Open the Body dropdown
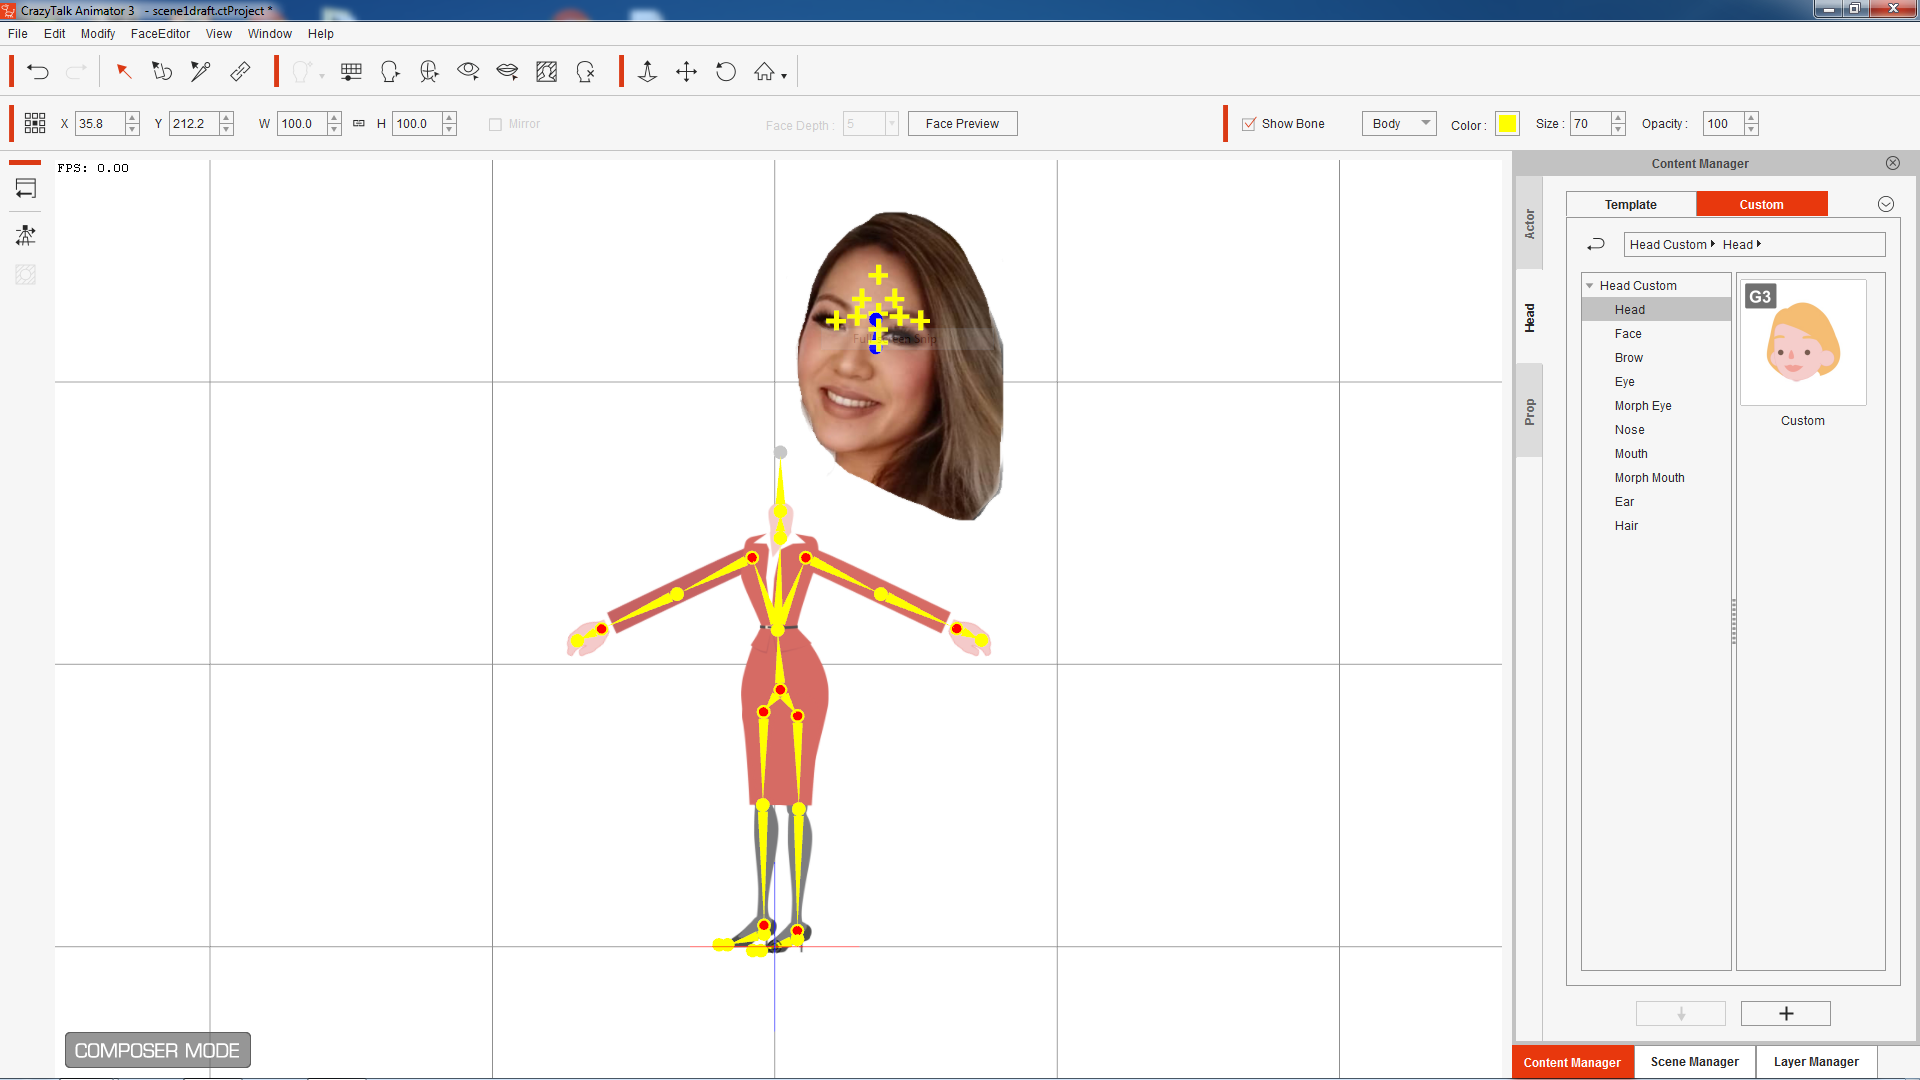Viewport: 1920px width, 1080px height. point(1399,123)
